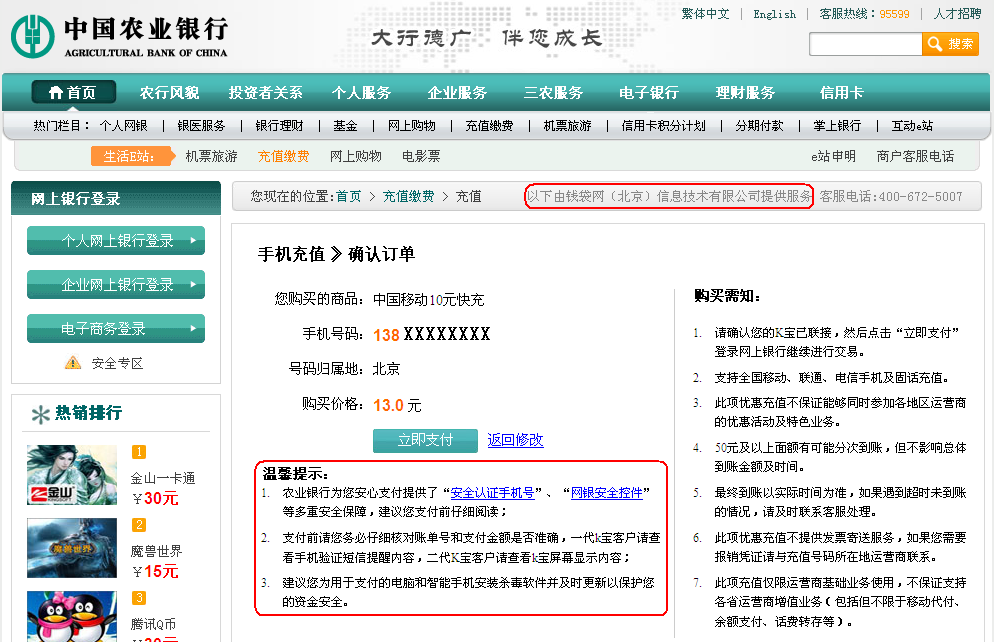
Task: Click 银行理财 in hot columns
Action: [279, 125]
